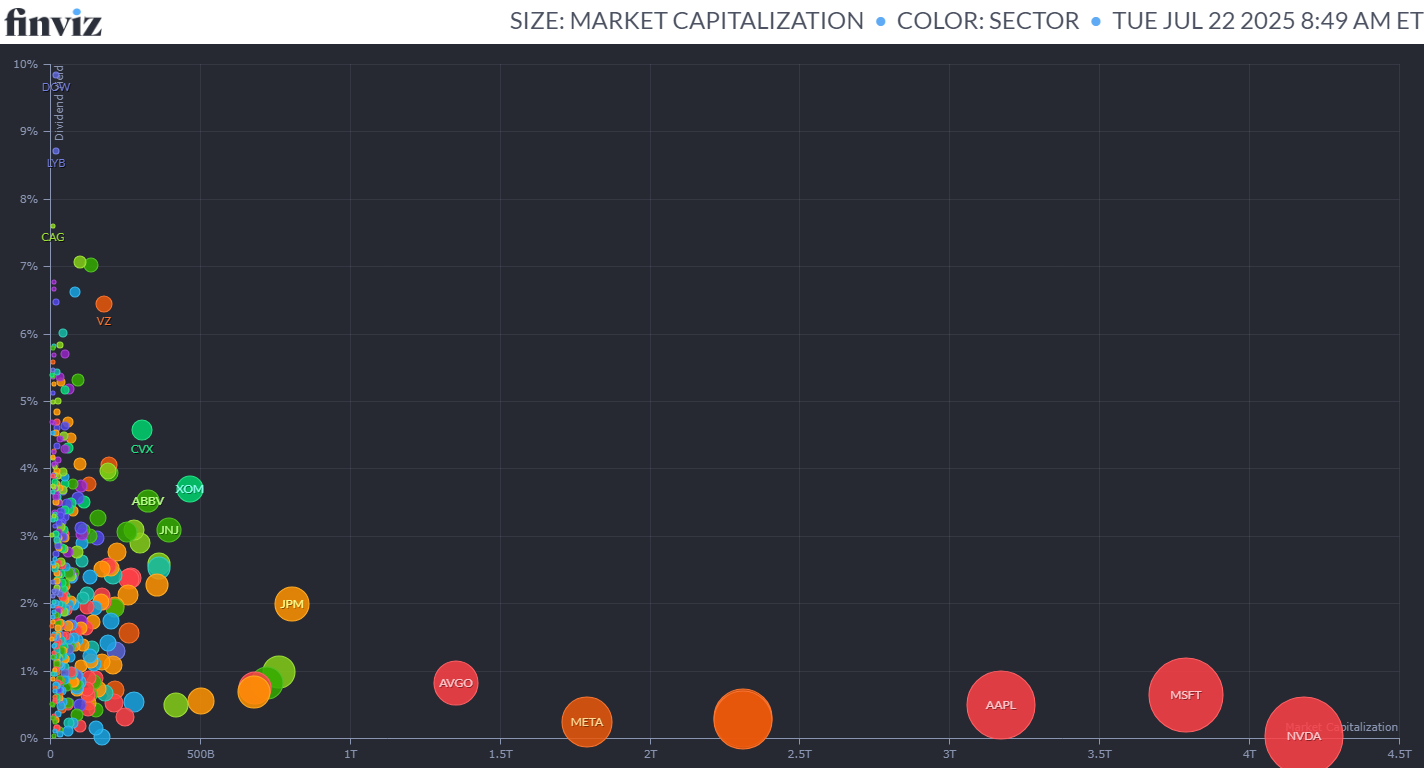This screenshot has width=1424, height=768.
Task: Click the 9% y-axis tick label
Action: tap(29, 131)
